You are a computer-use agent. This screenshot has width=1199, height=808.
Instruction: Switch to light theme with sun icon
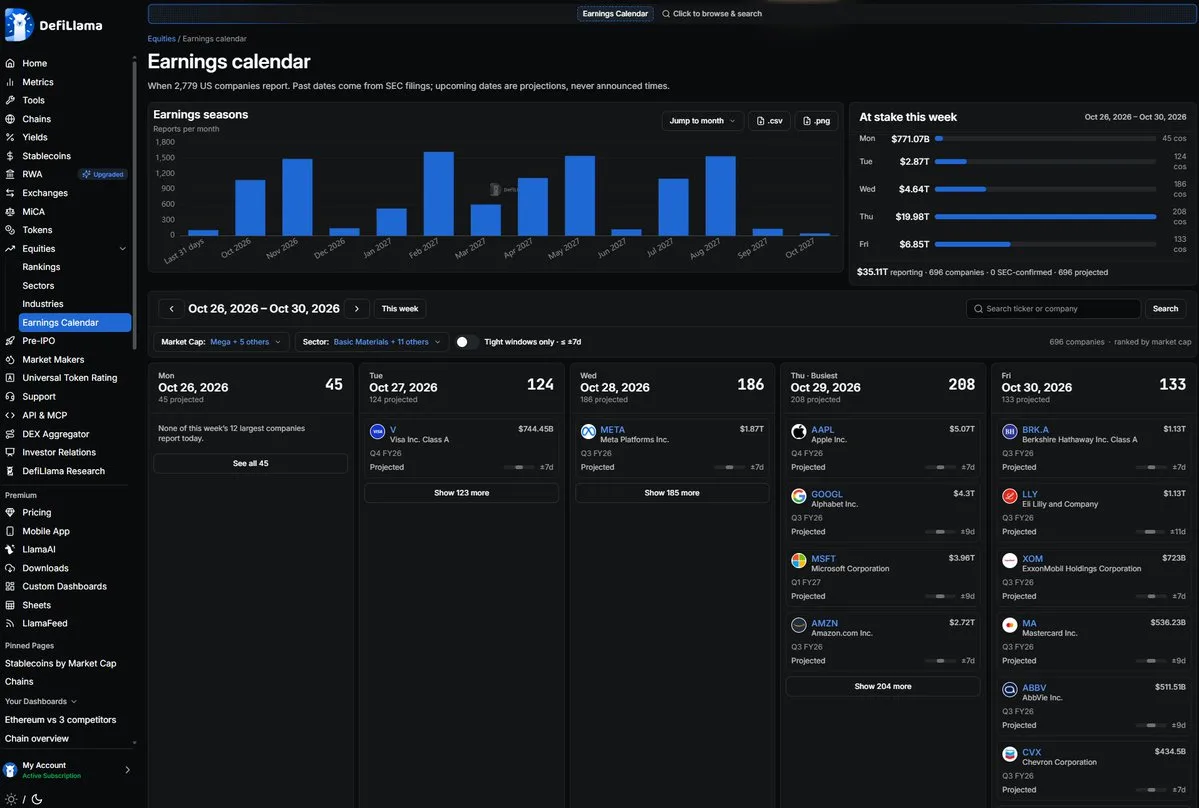pyautogui.click(x=11, y=800)
